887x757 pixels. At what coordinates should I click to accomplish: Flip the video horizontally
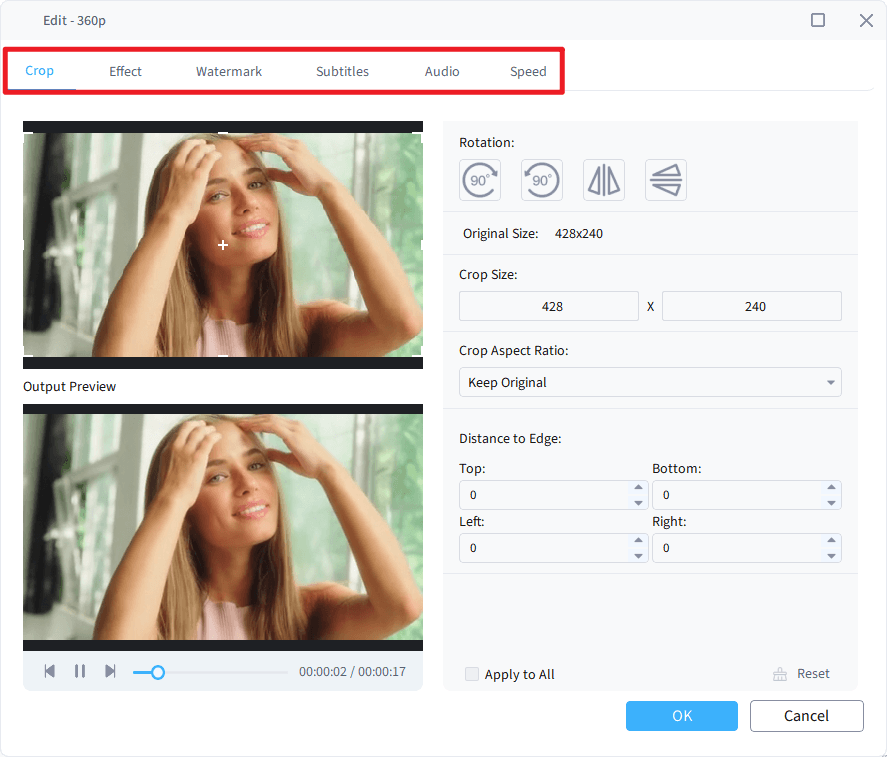click(x=604, y=180)
